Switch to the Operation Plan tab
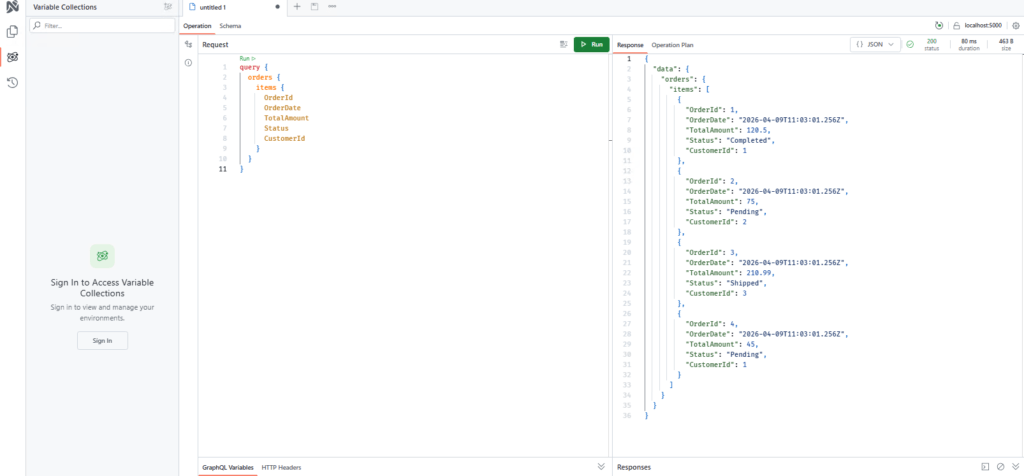This screenshot has height=476, width=1024. [x=672, y=45]
